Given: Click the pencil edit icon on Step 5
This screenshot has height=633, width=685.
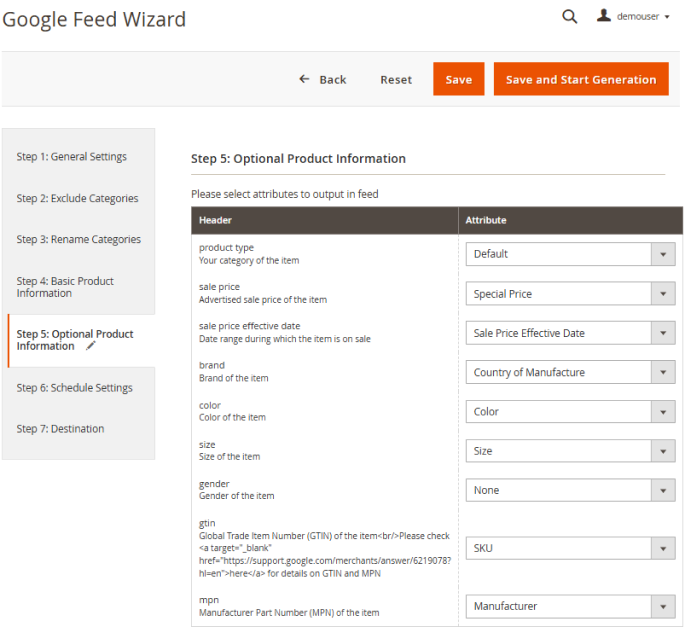Looking at the screenshot, I should tap(90, 346).
